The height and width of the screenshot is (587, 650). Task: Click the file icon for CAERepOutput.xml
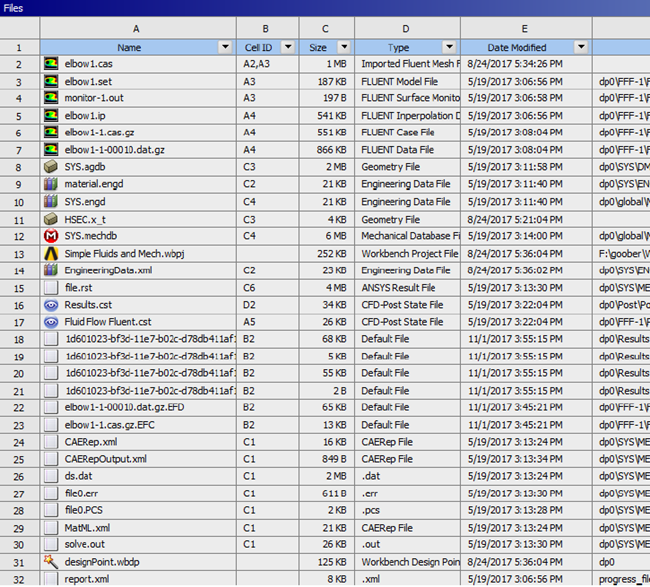pos(51,459)
